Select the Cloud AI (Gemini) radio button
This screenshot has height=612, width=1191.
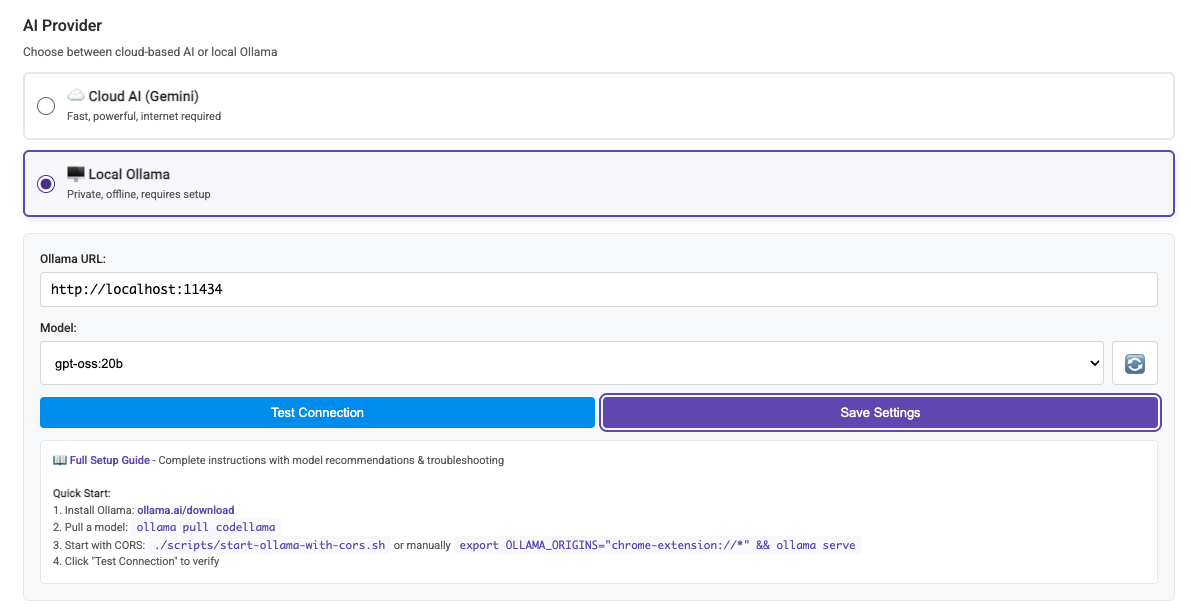point(45,105)
